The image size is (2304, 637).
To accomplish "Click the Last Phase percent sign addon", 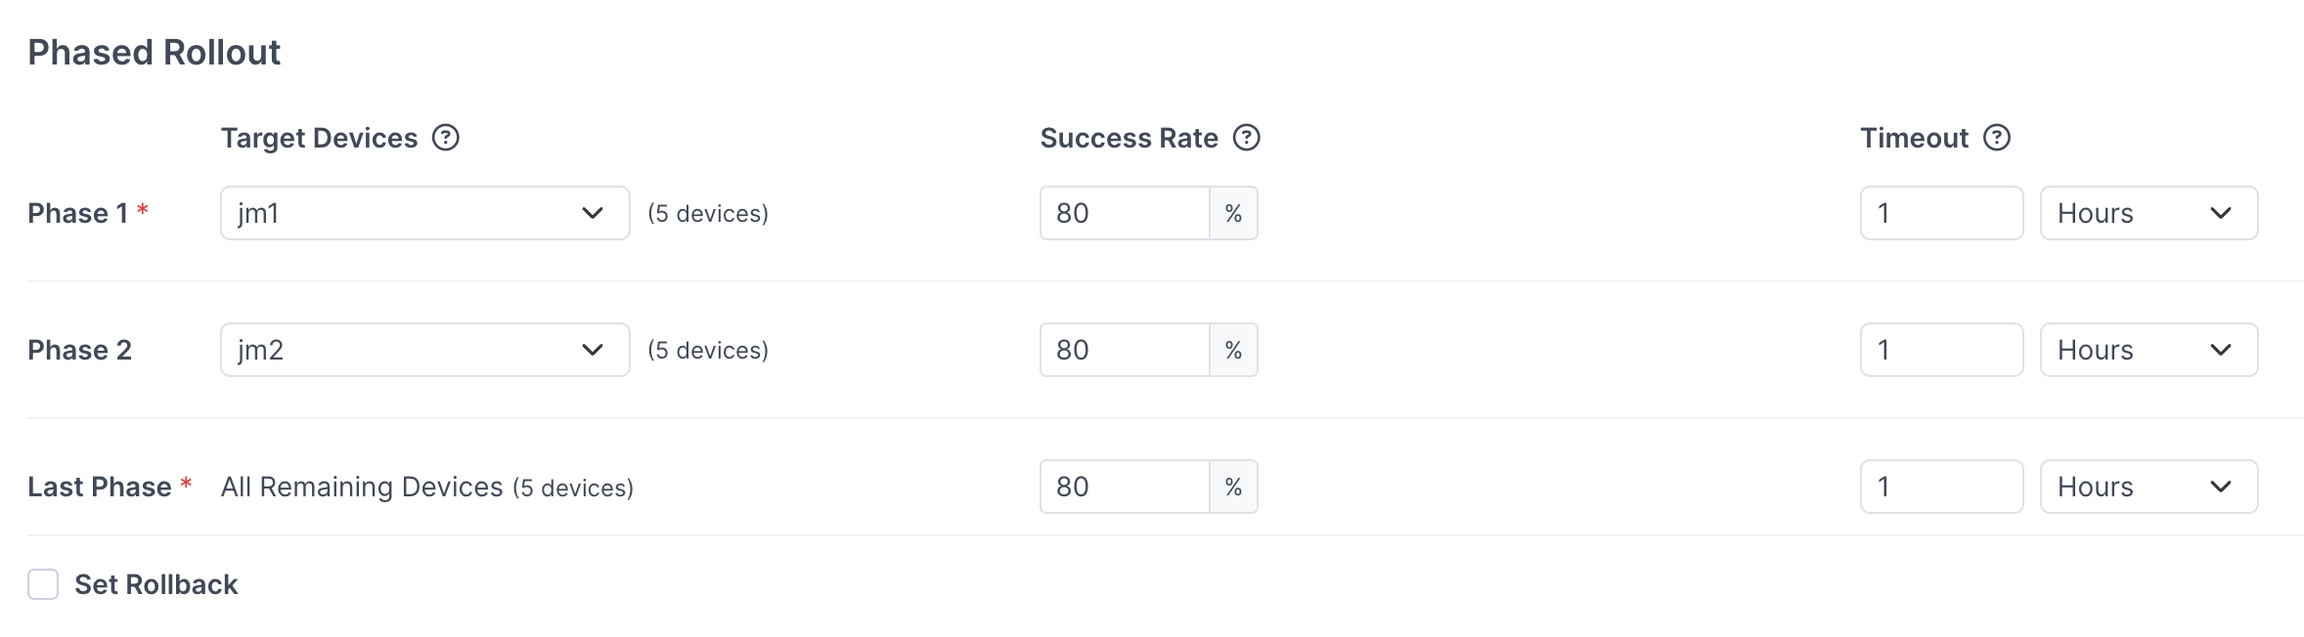I will (x=1233, y=487).
